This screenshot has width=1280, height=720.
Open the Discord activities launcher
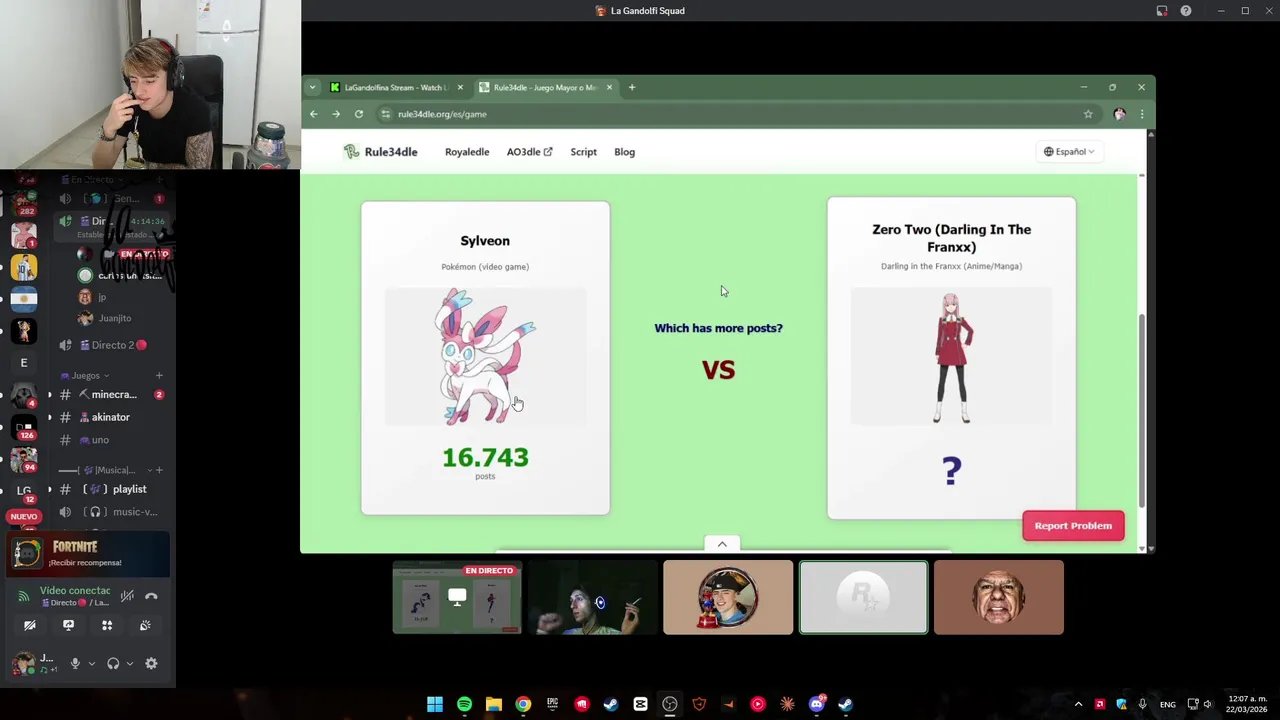107,626
